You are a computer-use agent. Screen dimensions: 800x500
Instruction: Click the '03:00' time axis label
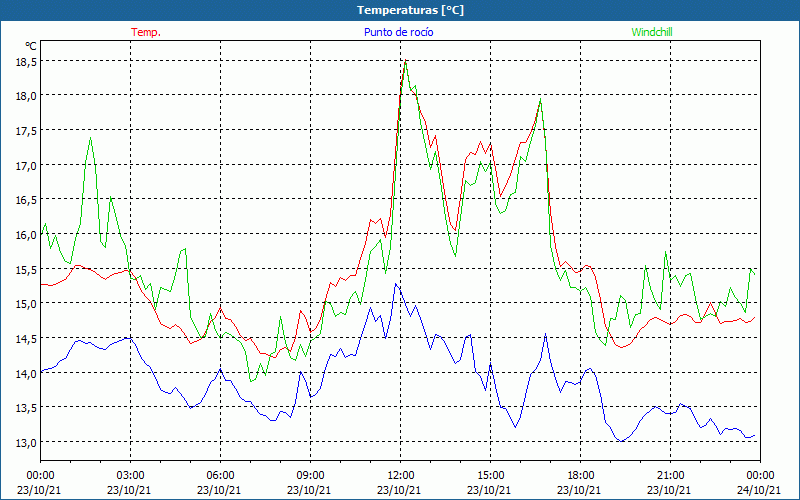131,475
